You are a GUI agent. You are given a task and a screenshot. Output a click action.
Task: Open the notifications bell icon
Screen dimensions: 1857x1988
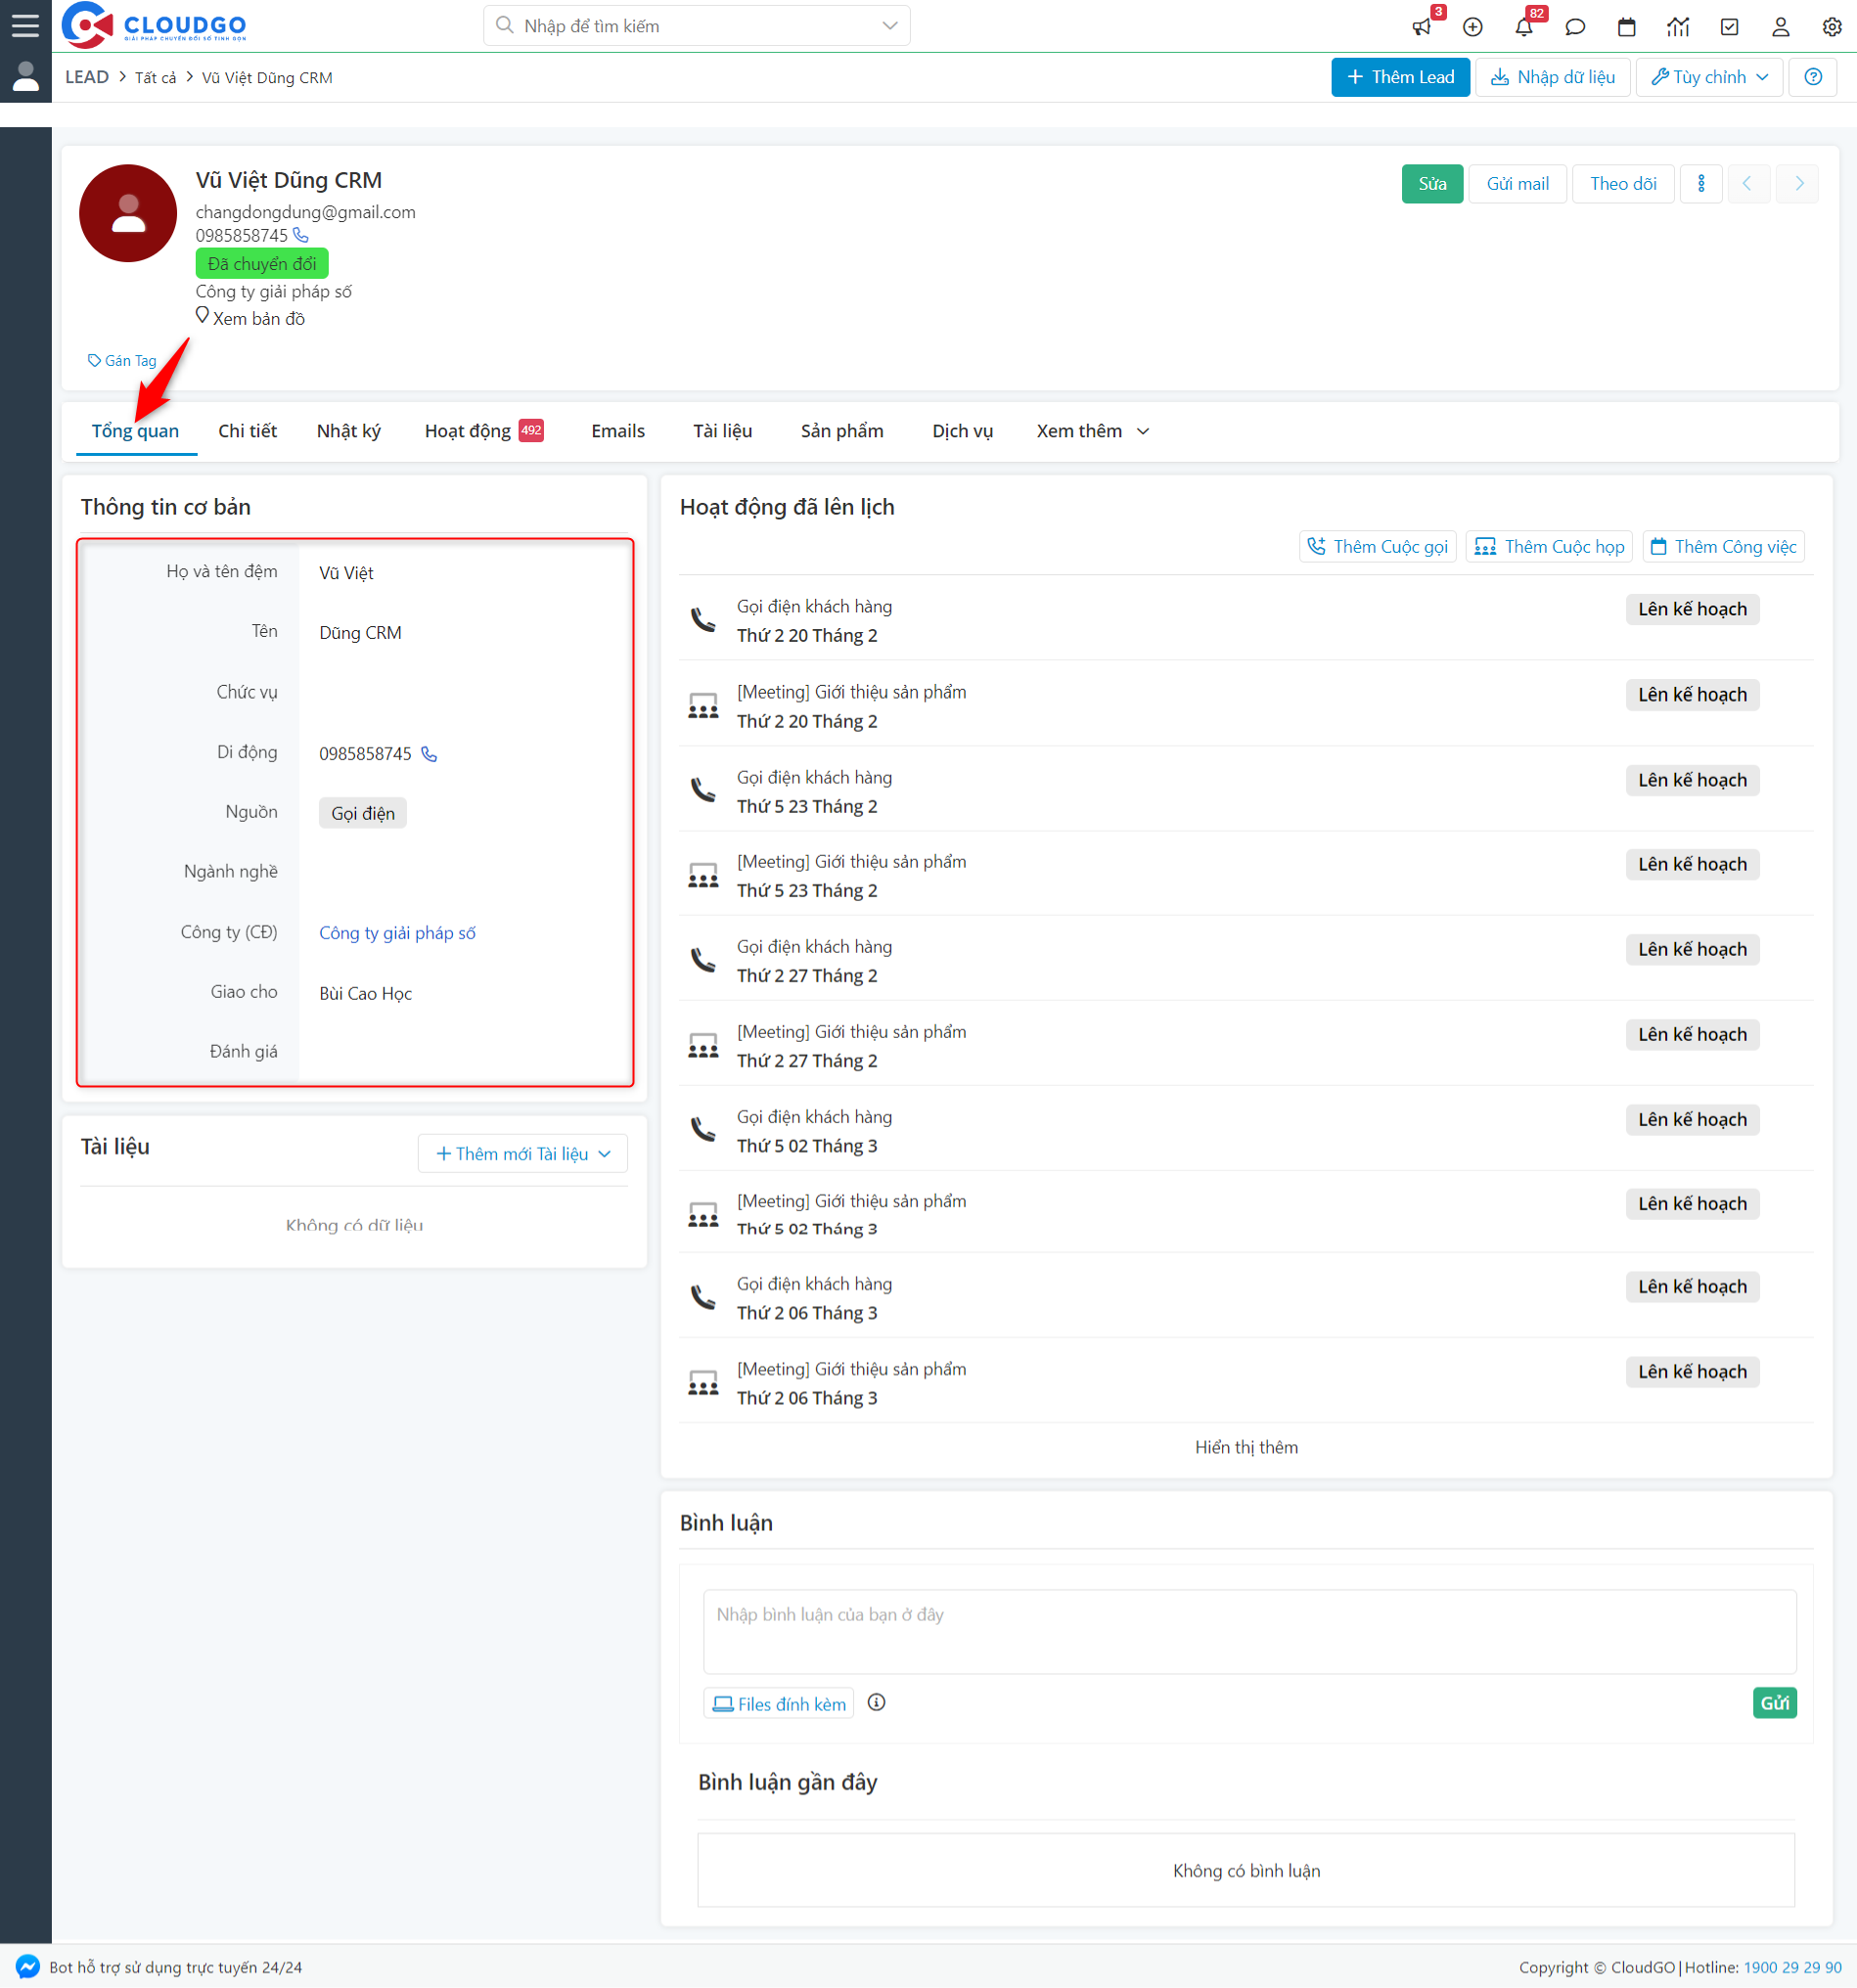(x=1523, y=27)
